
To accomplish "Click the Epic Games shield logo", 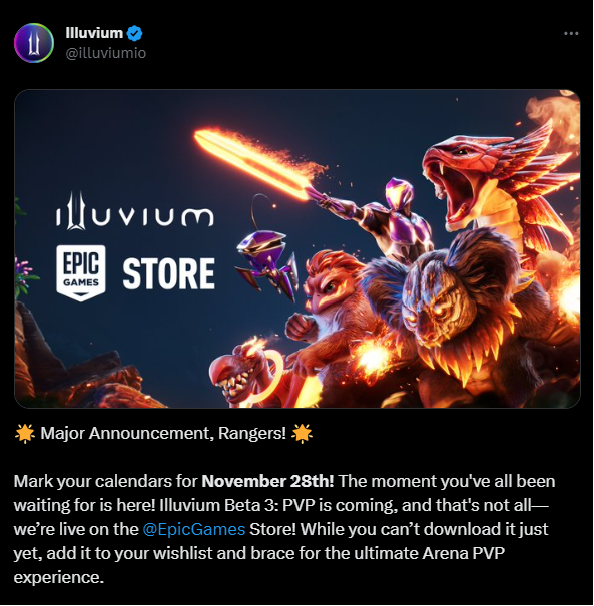I will [x=81, y=273].
